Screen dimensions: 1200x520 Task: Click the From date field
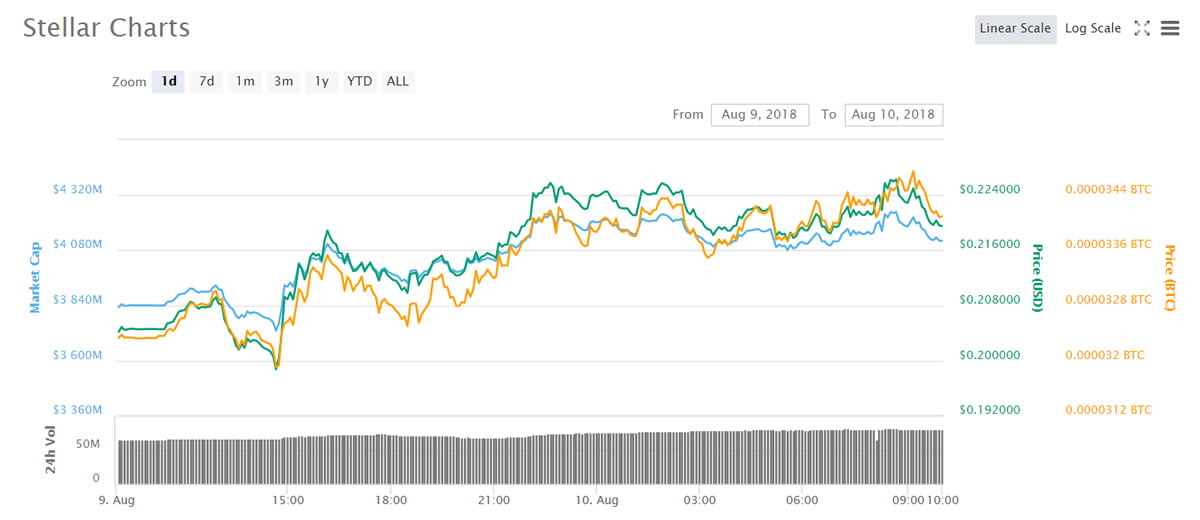(760, 115)
